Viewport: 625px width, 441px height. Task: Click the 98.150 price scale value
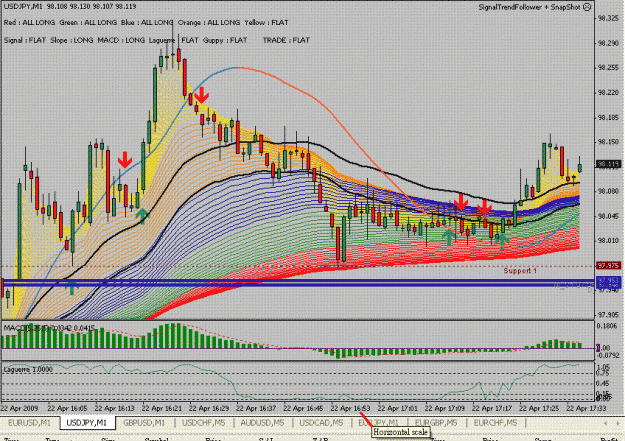point(608,142)
